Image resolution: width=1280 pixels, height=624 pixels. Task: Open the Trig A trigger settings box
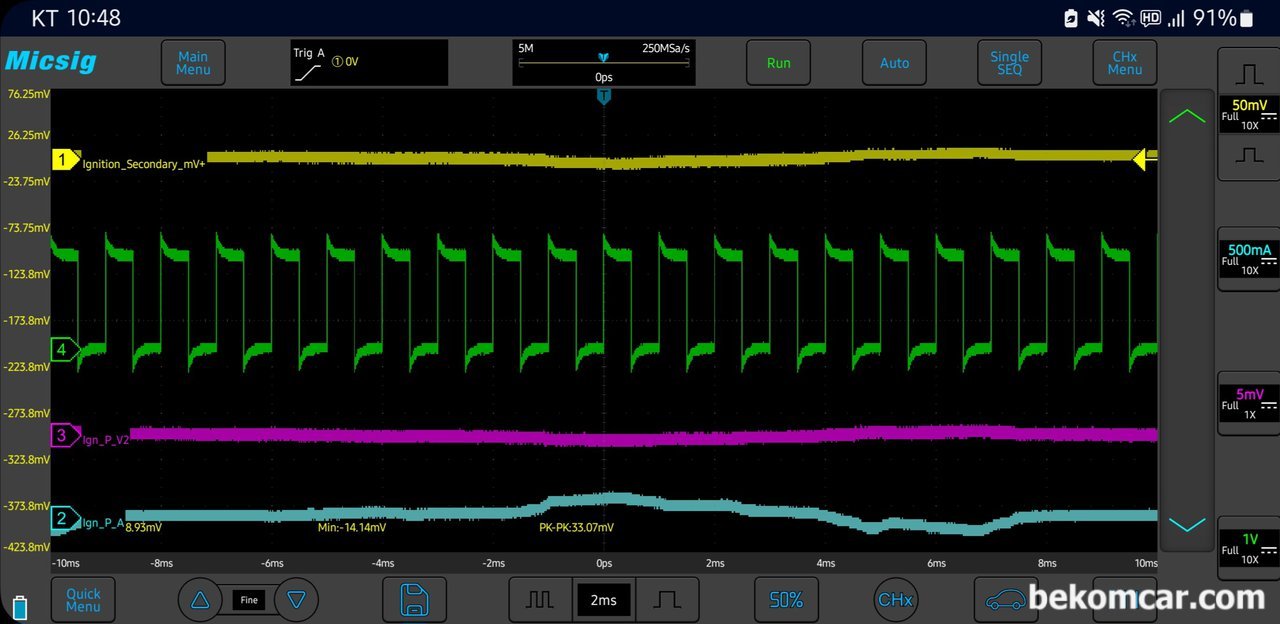point(369,63)
